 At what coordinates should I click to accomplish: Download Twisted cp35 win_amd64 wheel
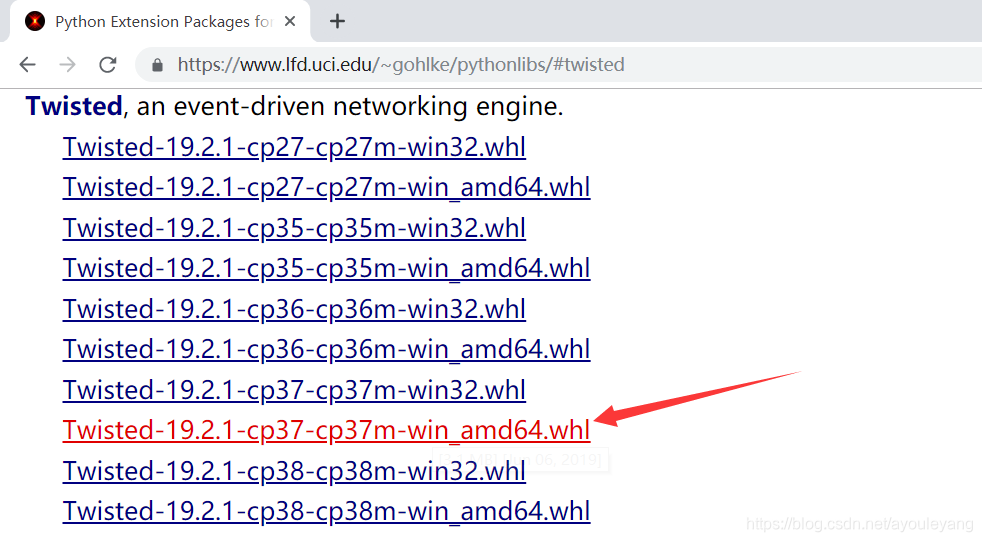326,269
